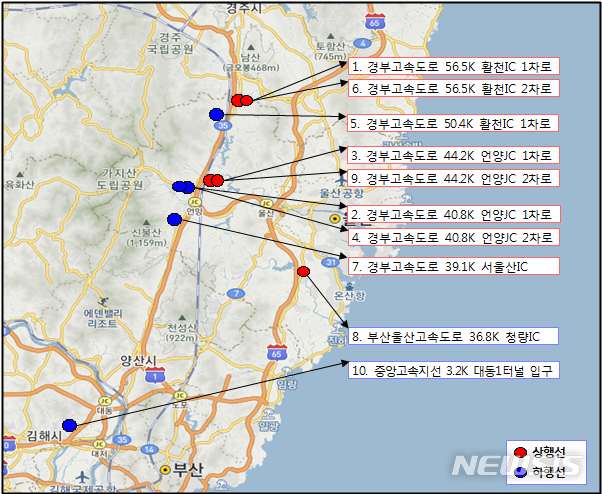Select label 1 경부고속도로 56.5K 활천IC 1차로
This screenshot has height=494, width=602.
[453, 67]
